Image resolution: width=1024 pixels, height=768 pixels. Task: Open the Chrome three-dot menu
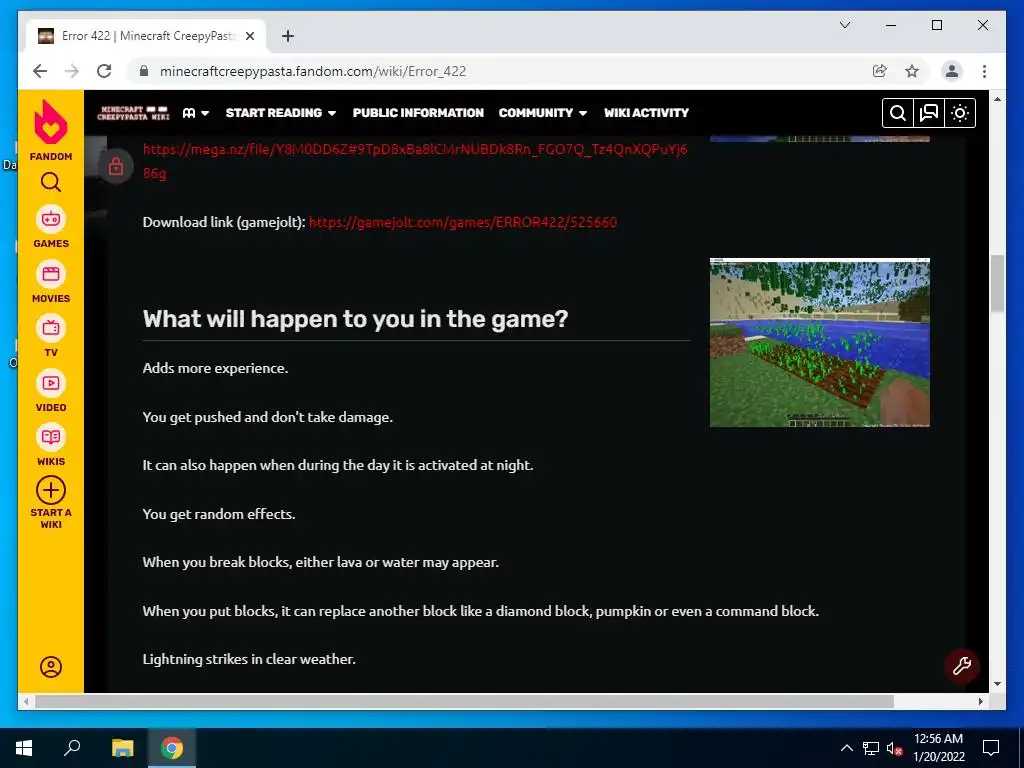(x=984, y=71)
